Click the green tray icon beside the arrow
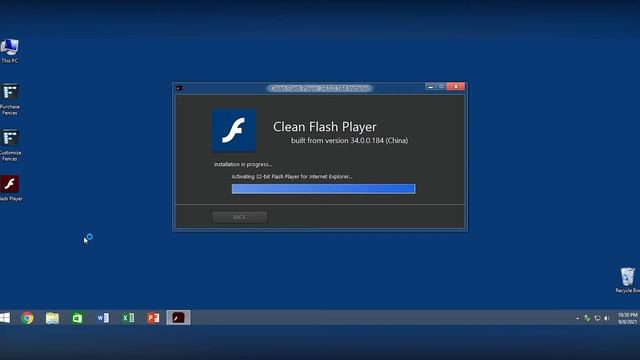Image resolution: width=640 pixels, height=360 pixels. tap(587, 318)
